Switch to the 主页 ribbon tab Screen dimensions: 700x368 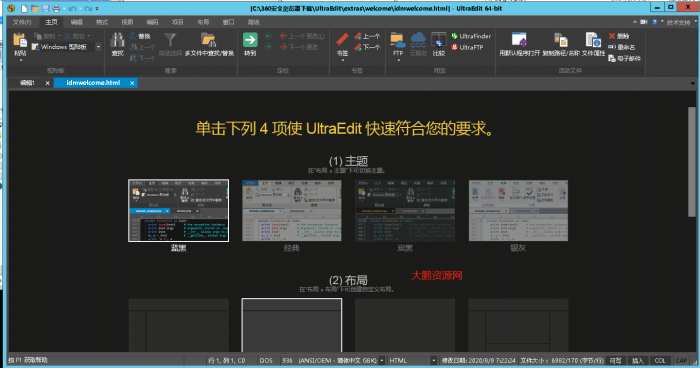[x=51, y=22]
